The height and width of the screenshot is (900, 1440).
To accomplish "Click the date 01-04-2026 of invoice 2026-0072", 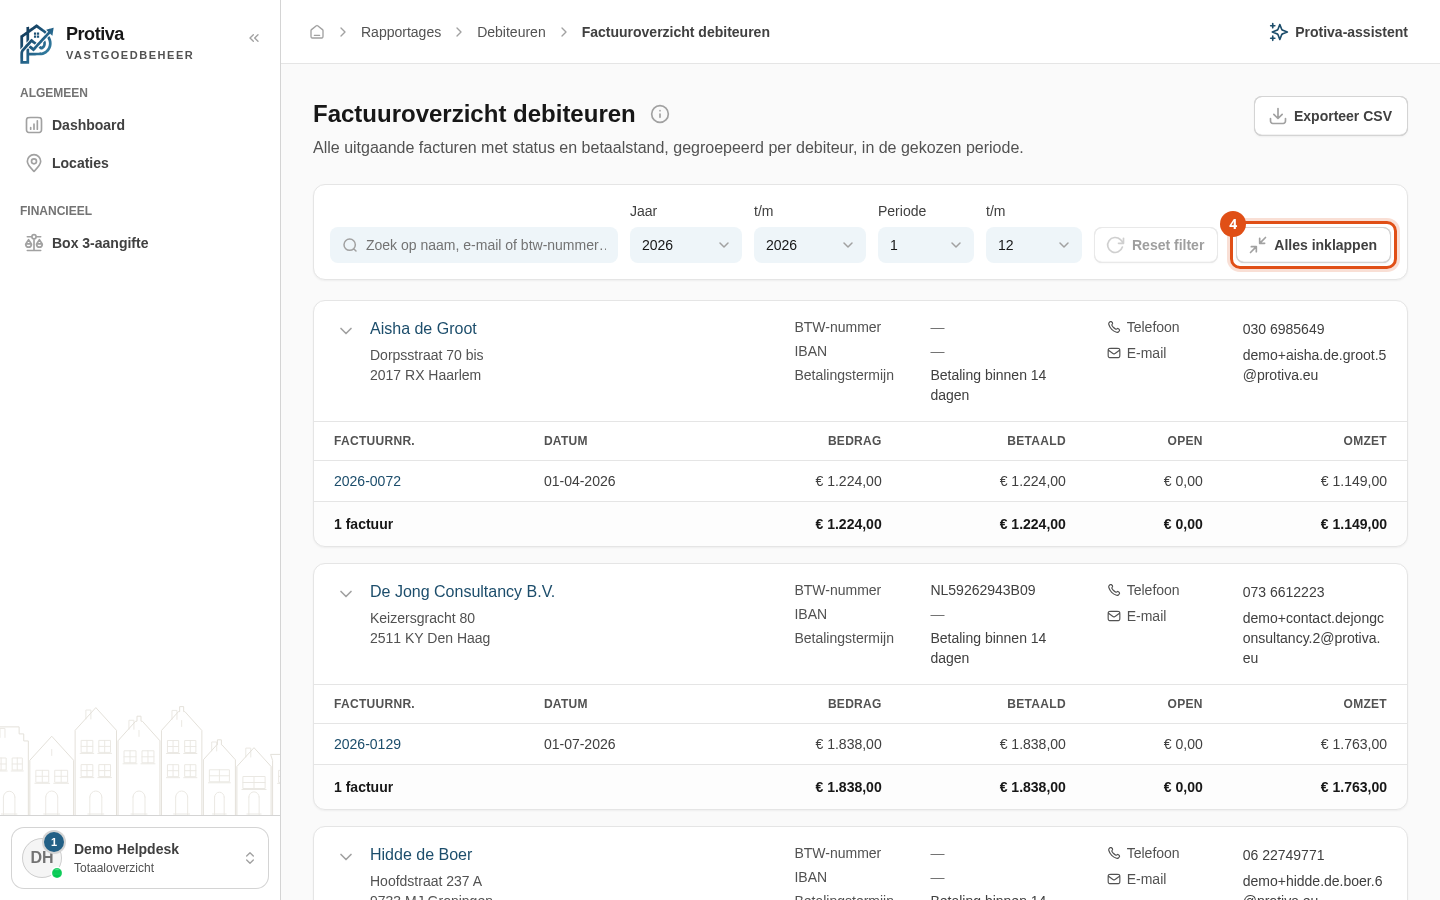I will tap(580, 481).
